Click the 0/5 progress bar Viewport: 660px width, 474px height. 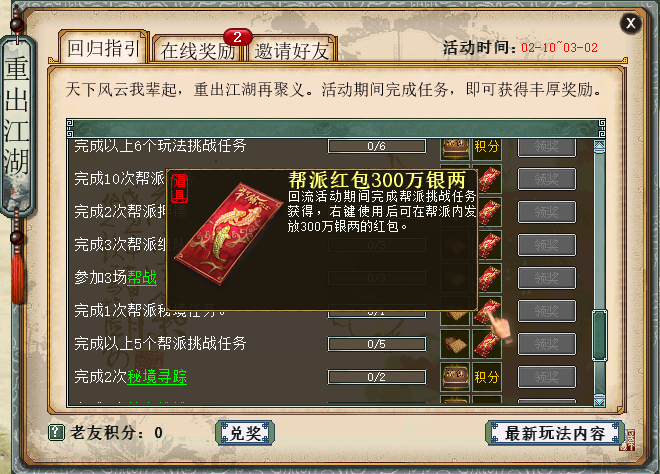point(377,344)
